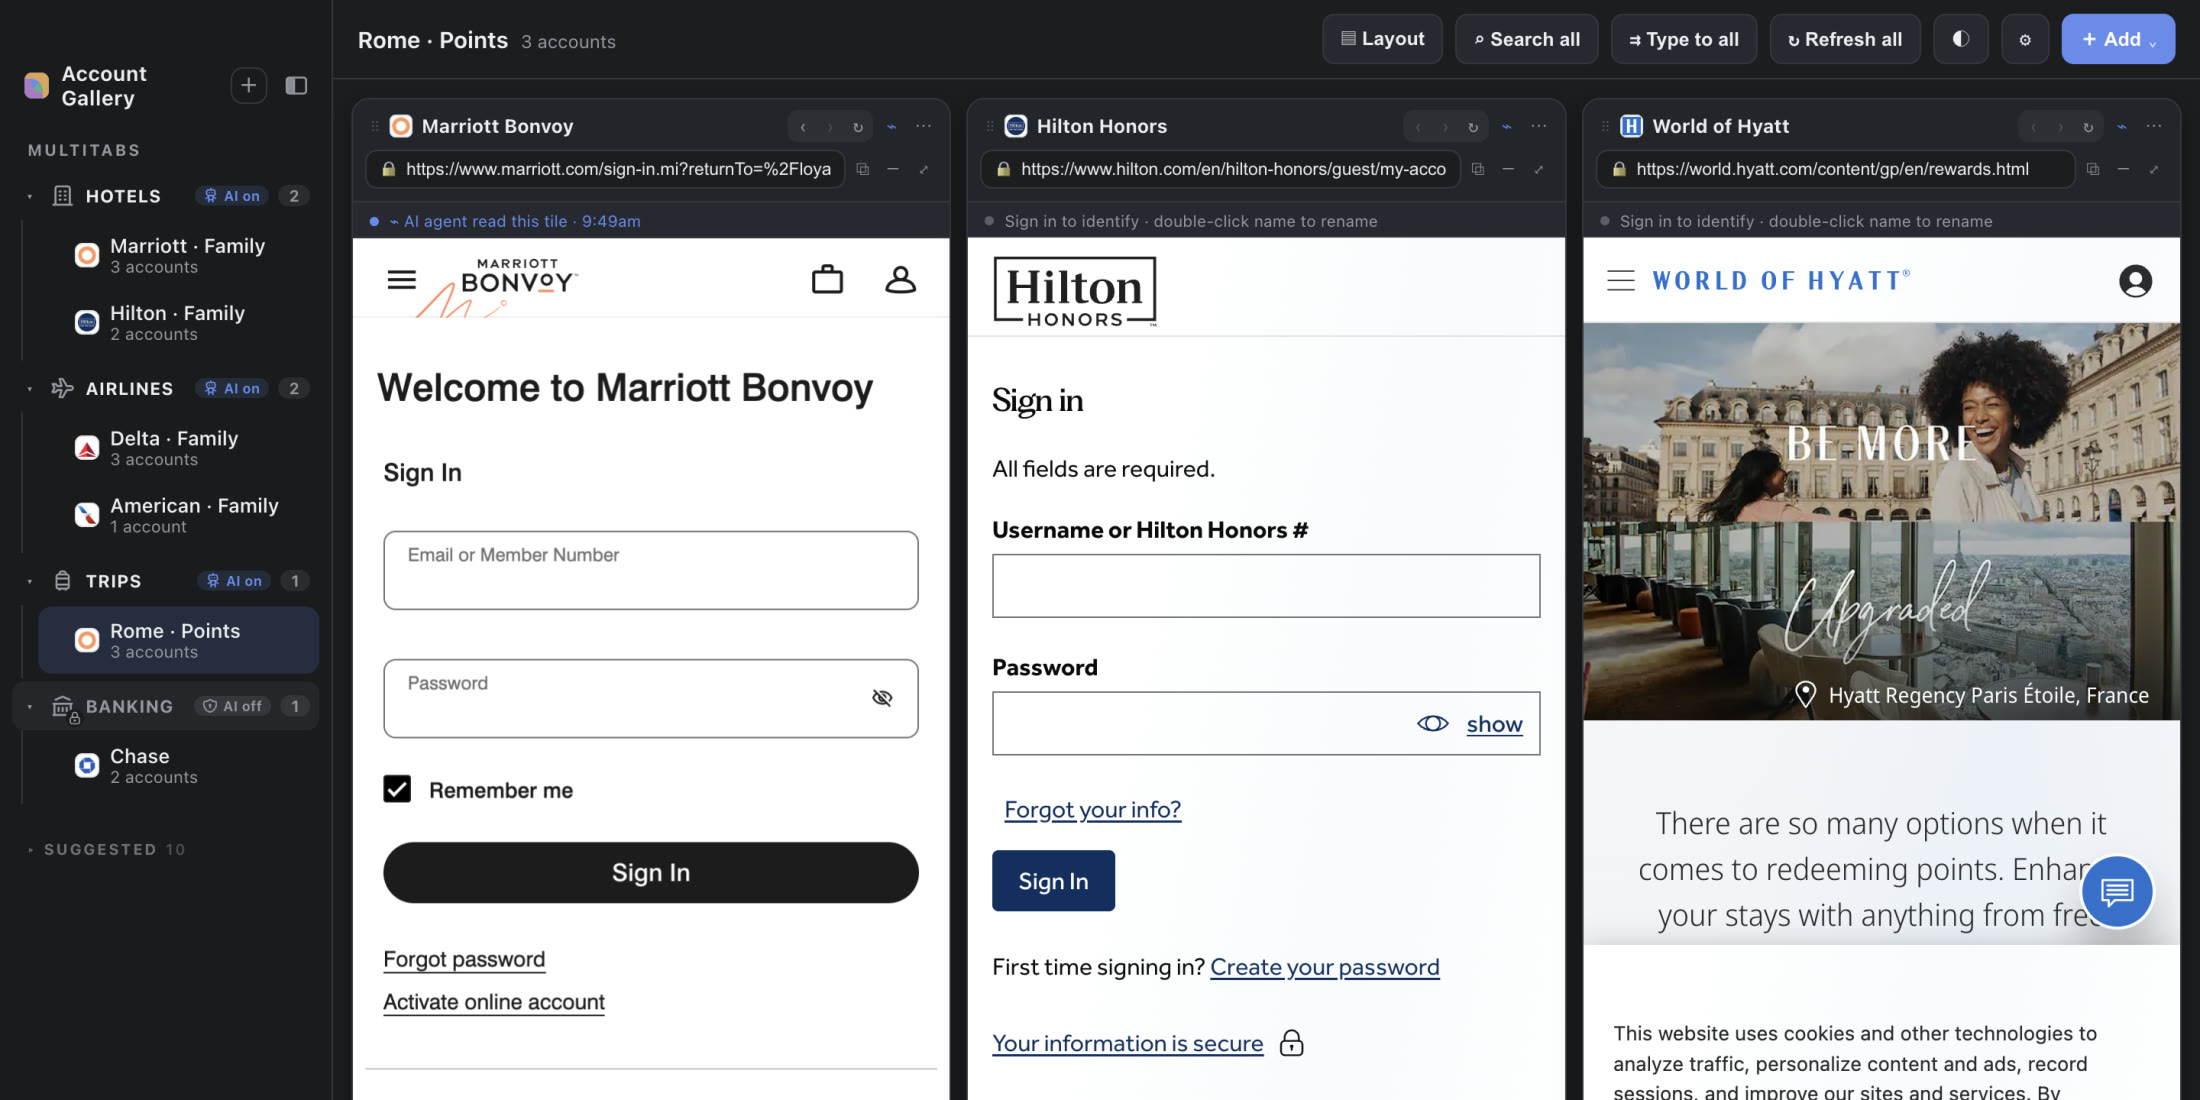Select Delta · Family multitab
The width and height of the screenshot is (2200, 1100).
(178, 448)
